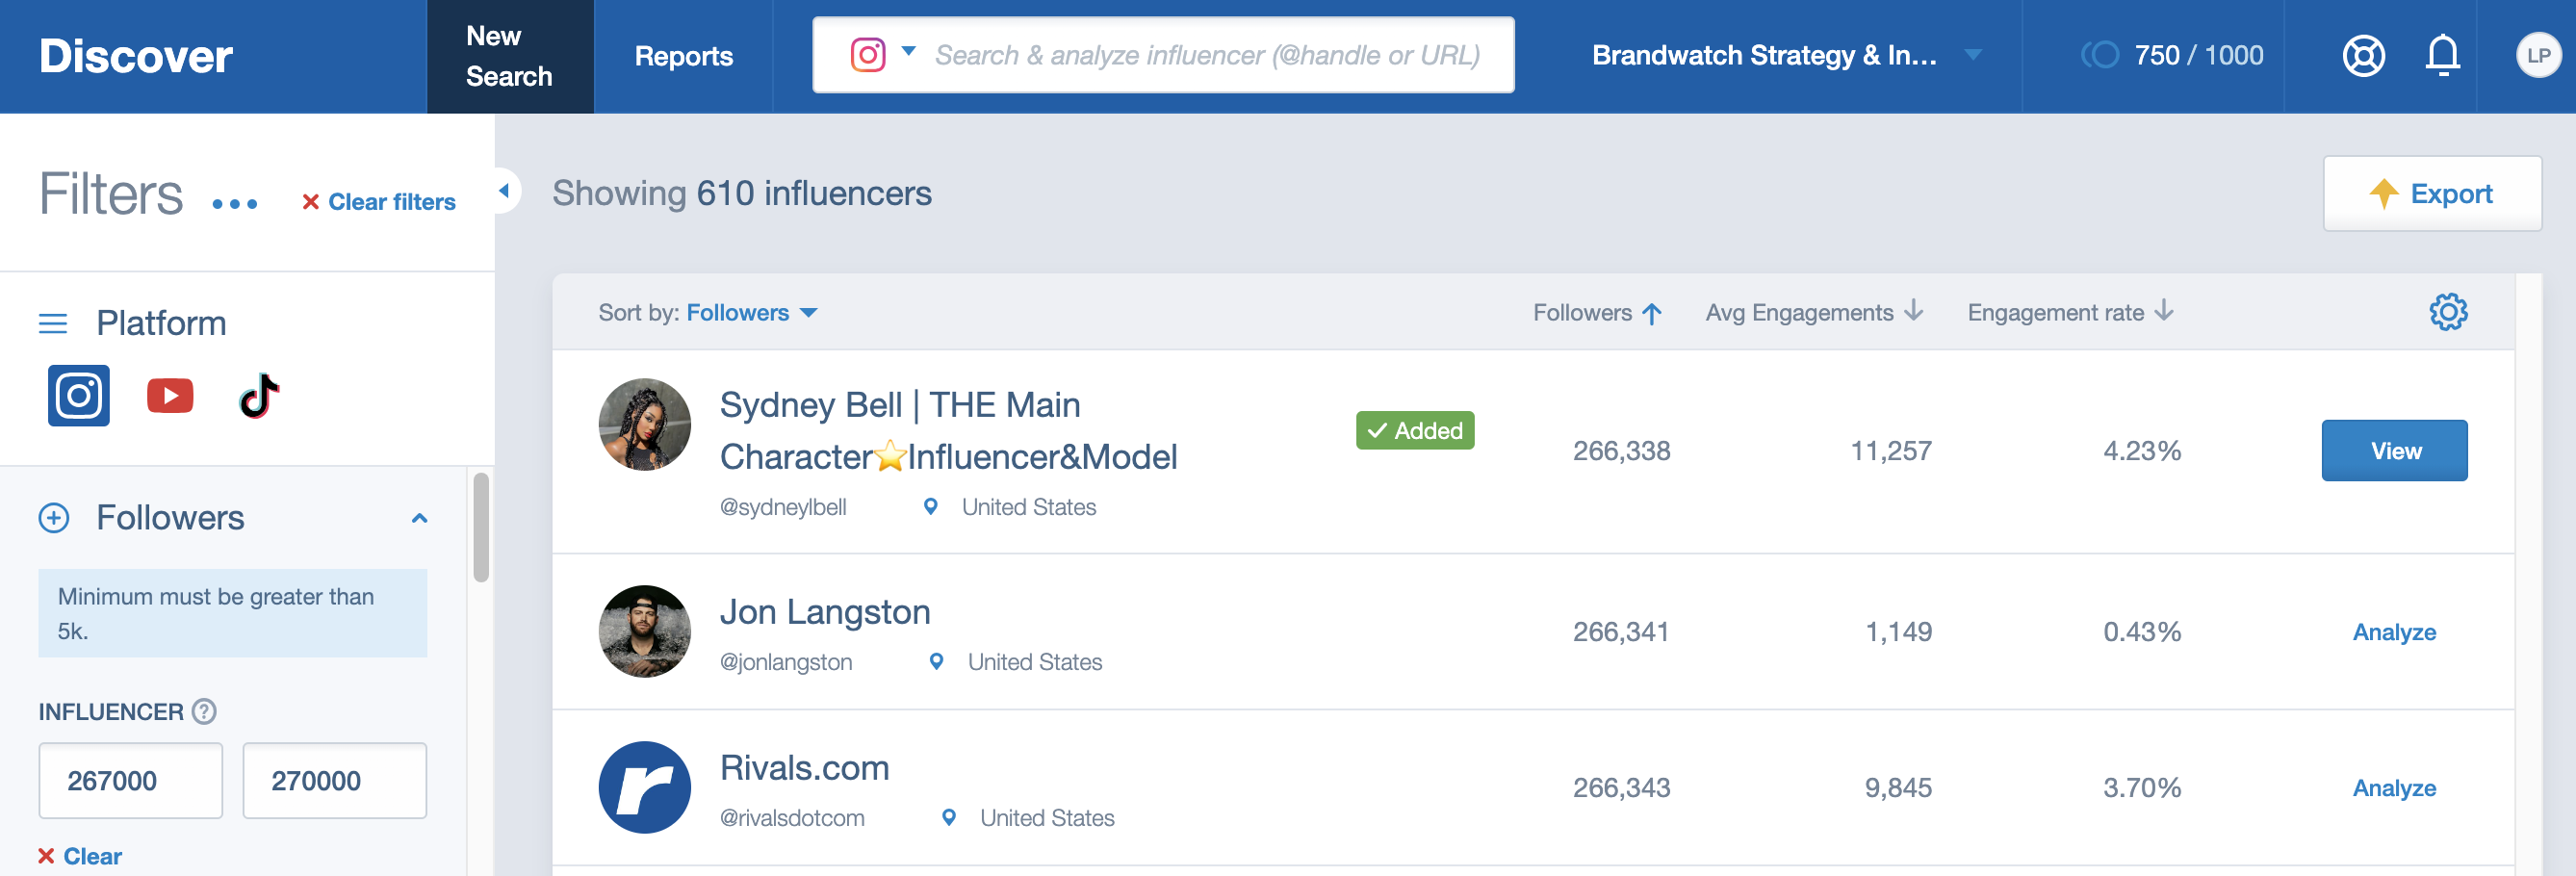Open the Sort by Followers dropdown
This screenshot has width=2576, height=876.
(x=752, y=313)
